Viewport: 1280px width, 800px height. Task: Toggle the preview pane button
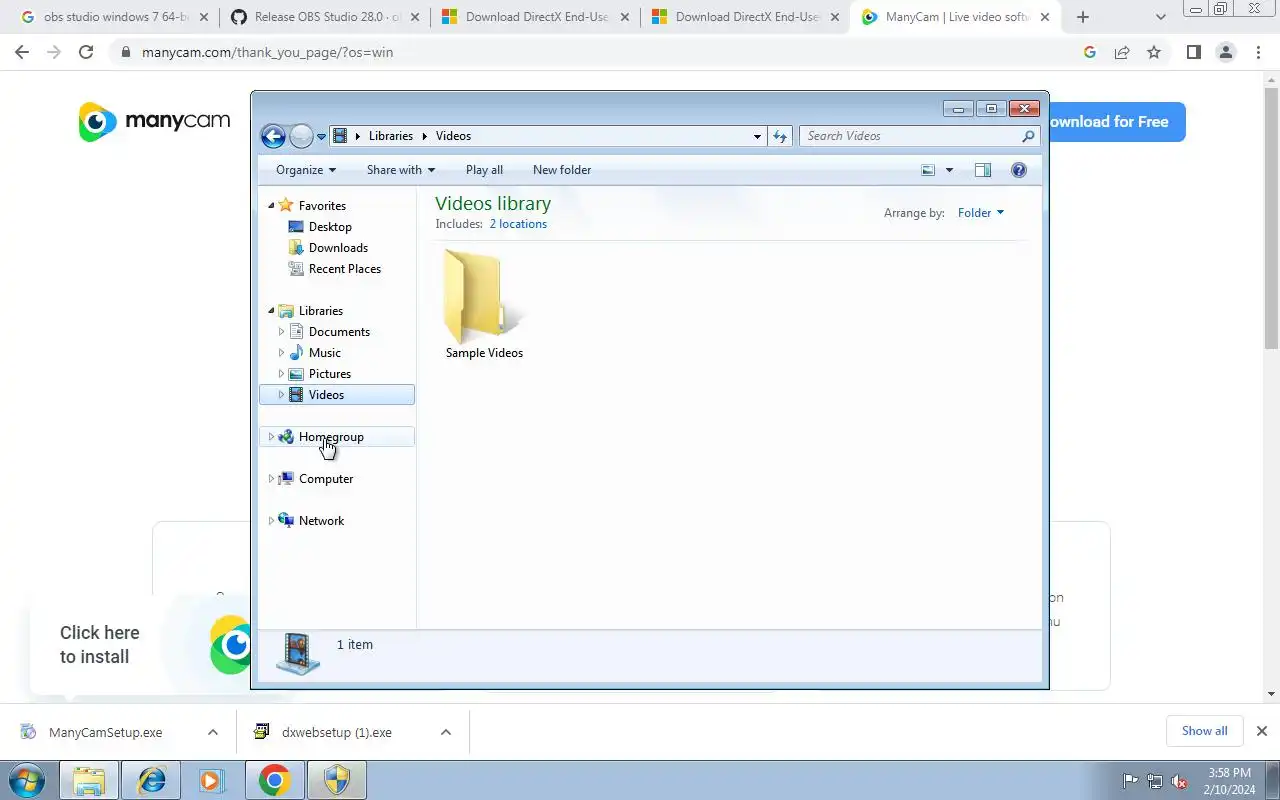tap(983, 170)
